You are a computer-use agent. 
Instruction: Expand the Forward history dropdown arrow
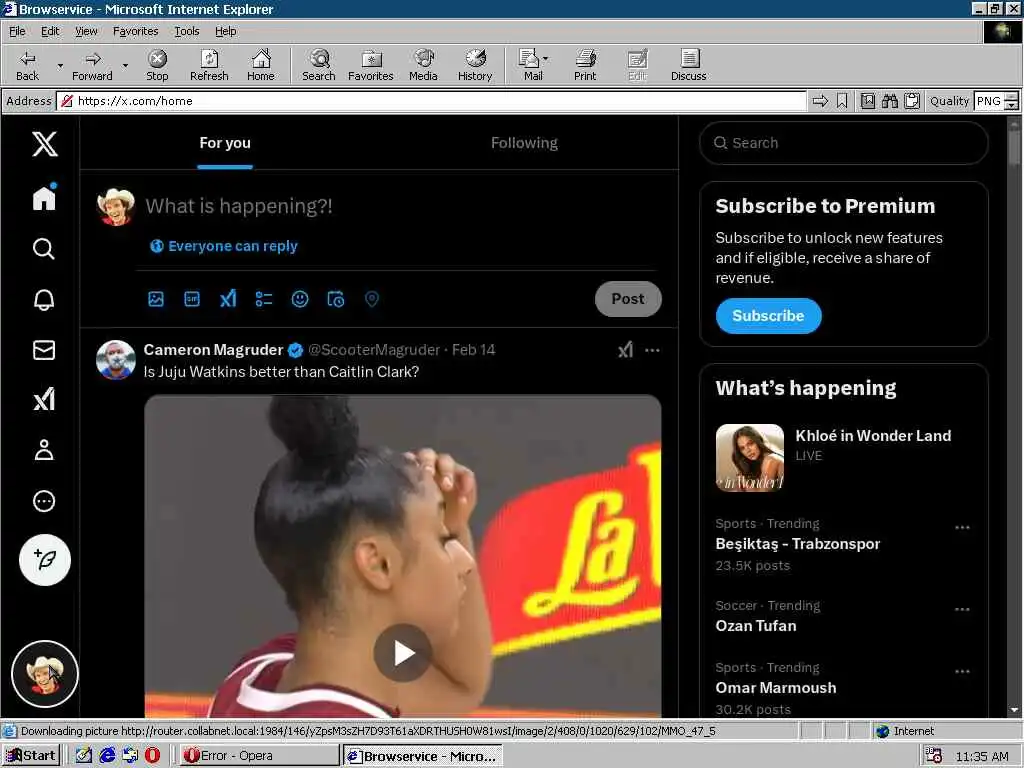[125, 65]
